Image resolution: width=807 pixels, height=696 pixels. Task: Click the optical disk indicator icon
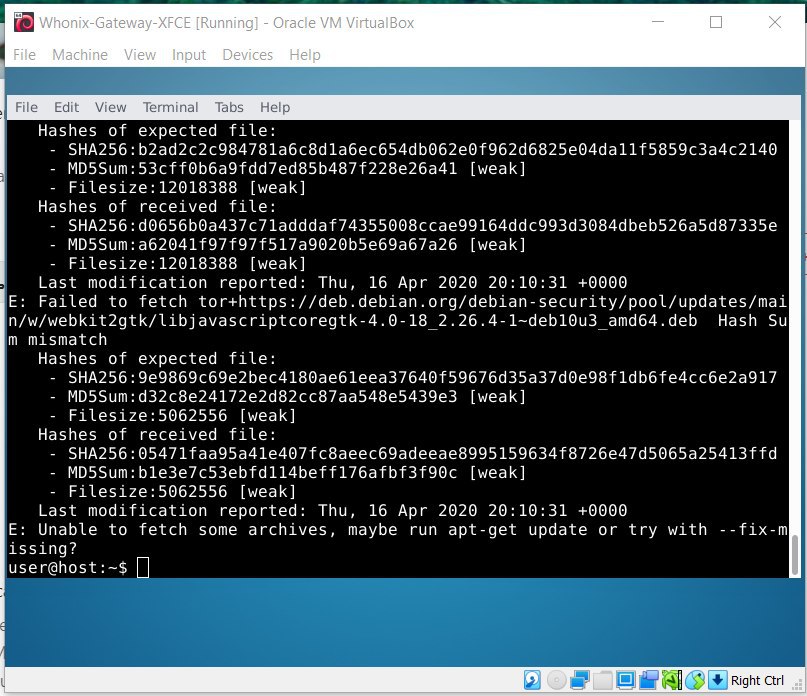pyautogui.click(x=556, y=680)
